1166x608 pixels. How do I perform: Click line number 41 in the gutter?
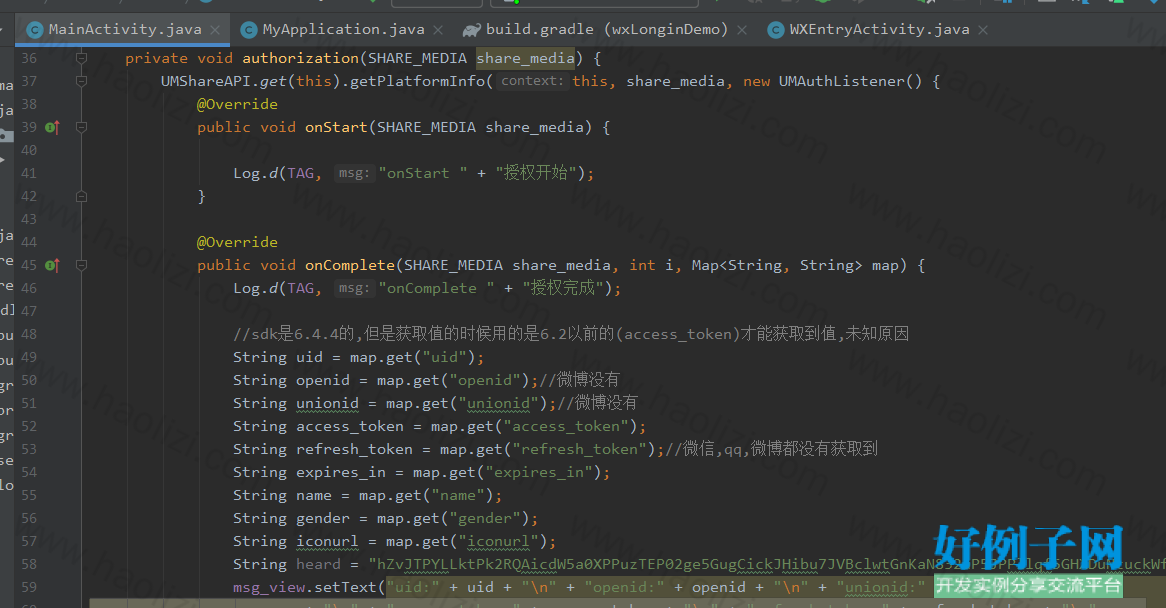pos(29,173)
